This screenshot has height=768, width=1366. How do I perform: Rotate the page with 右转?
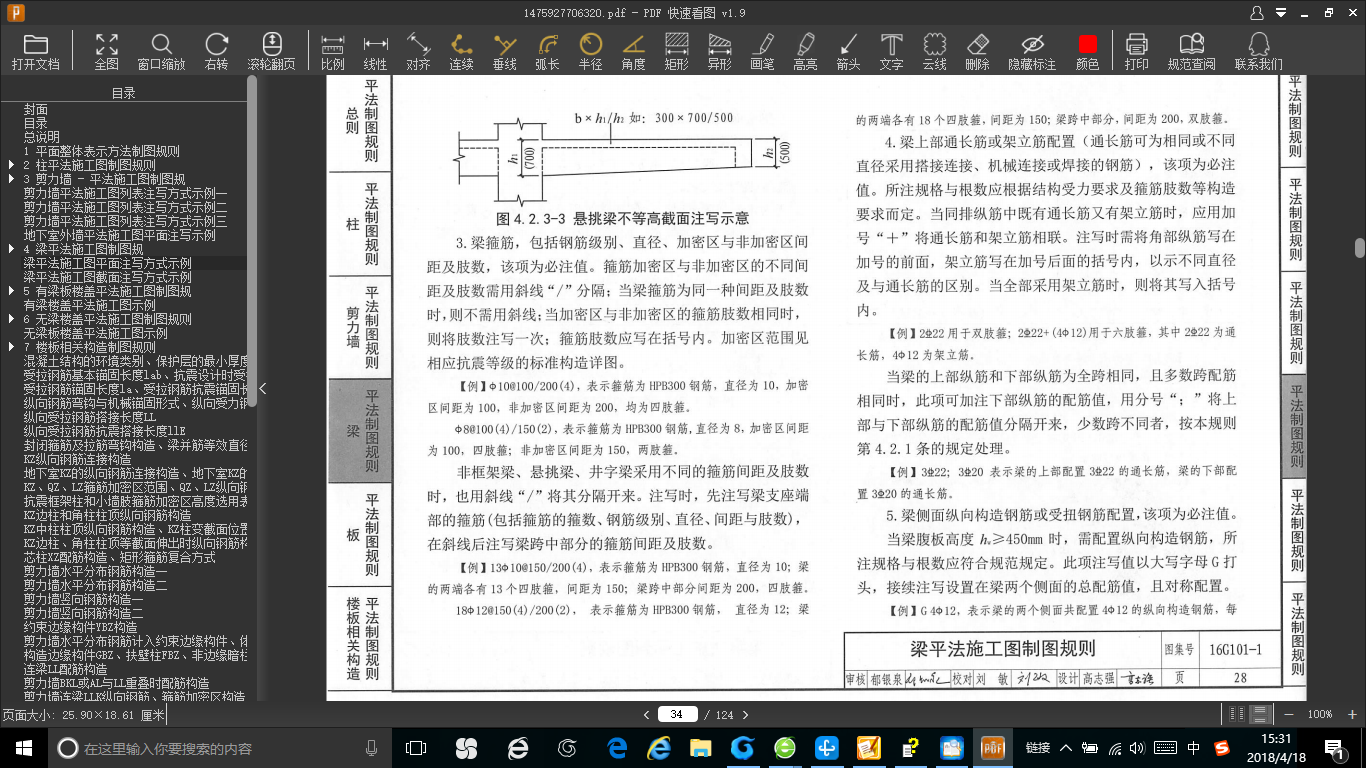coord(216,51)
